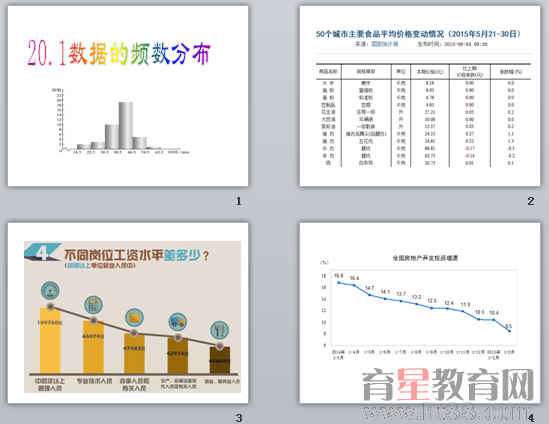Select slide 2 with the food price table

420,96
